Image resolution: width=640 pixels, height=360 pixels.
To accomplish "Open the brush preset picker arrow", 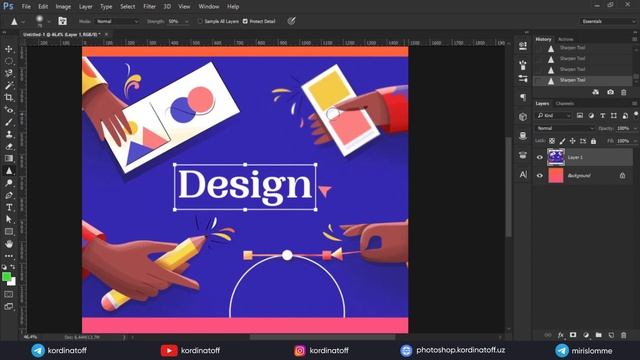I will tap(49, 21).
